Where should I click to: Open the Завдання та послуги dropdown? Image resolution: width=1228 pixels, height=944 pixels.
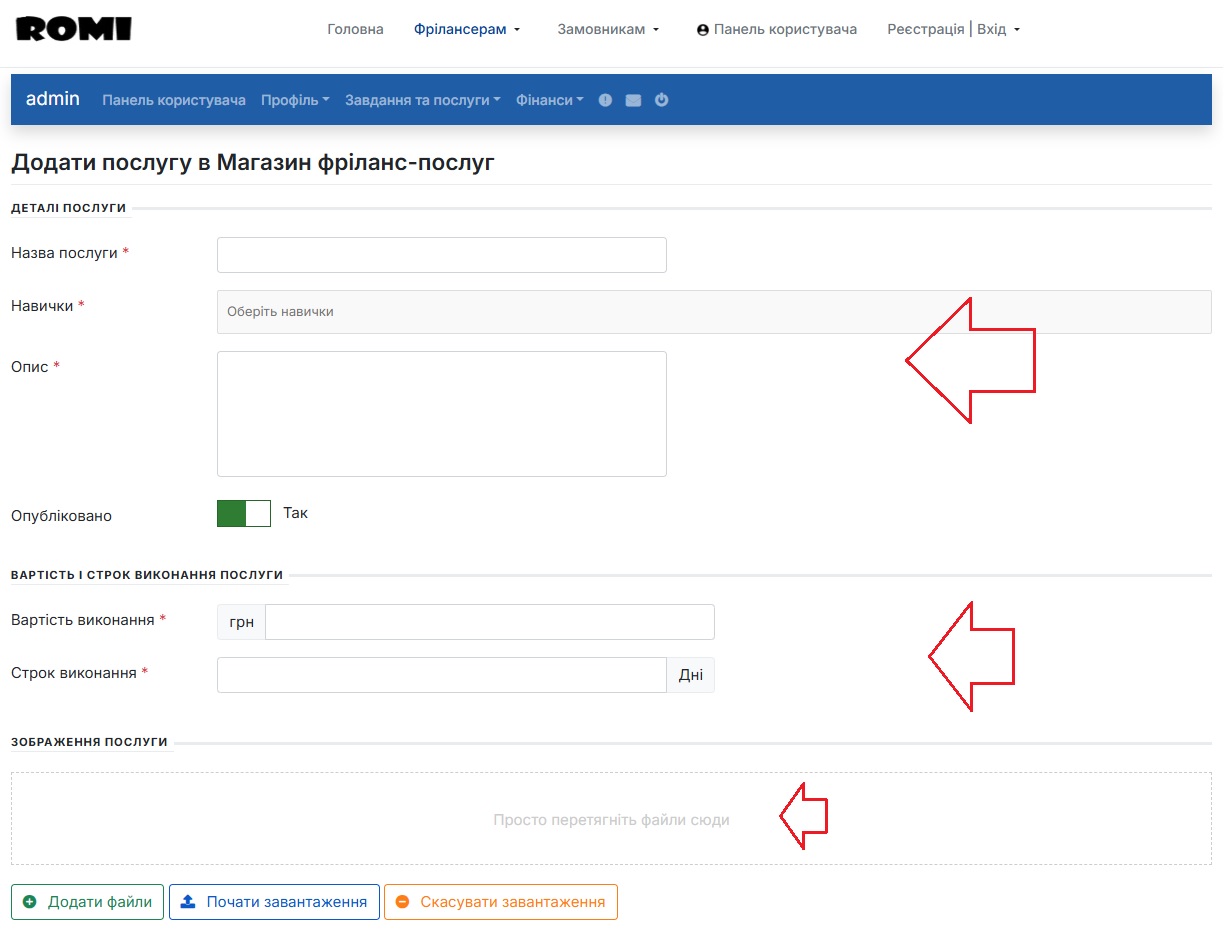pos(422,100)
